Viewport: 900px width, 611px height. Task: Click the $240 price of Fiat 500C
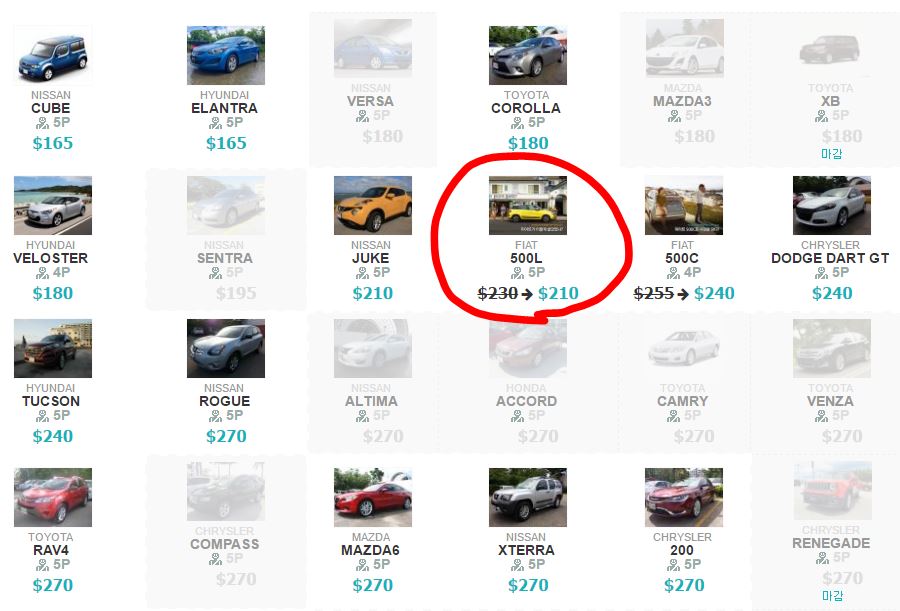(714, 293)
